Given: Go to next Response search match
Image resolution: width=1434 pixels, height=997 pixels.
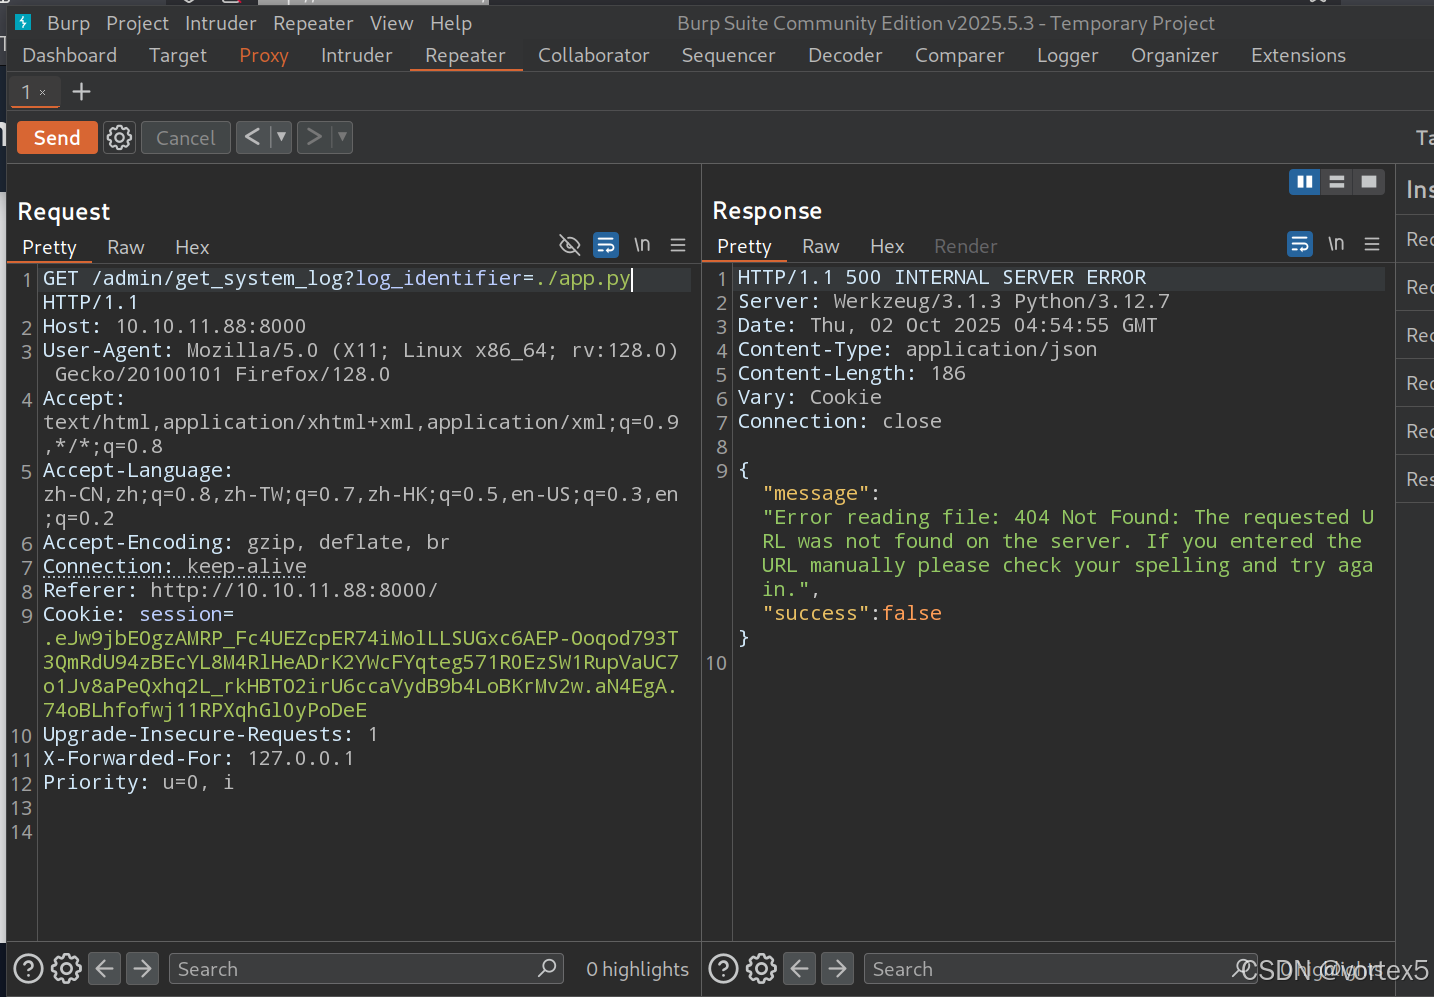Looking at the screenshot, I should click(x=838, y=968).
